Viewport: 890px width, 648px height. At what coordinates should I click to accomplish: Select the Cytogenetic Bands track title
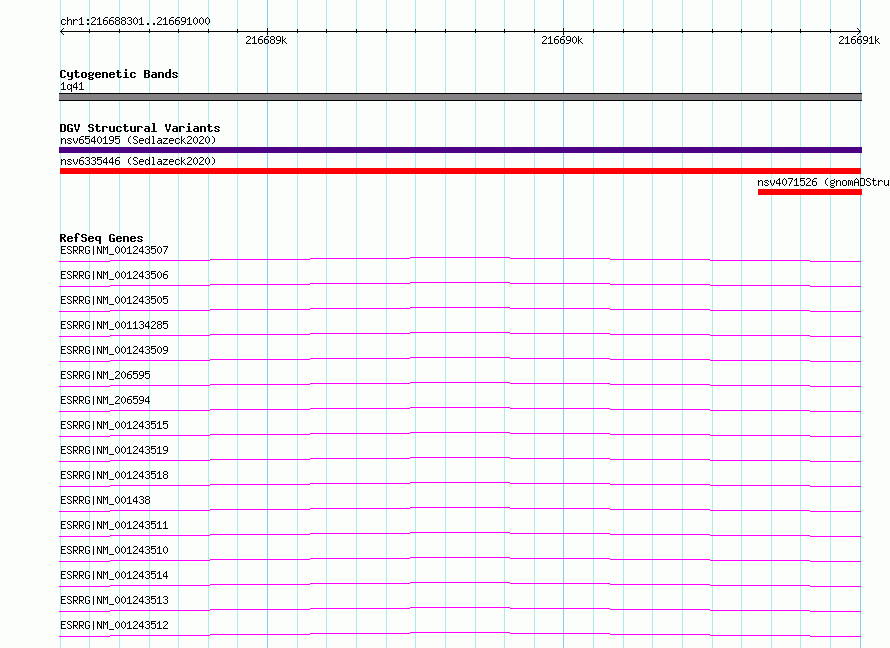point(119,74)
